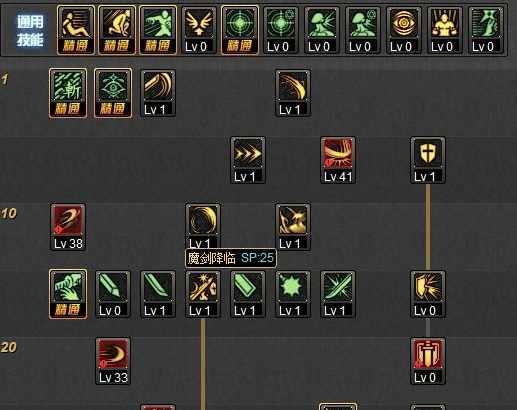The image size is (517, 410).
Task: Select the golden crescent ring Lv 1 skill
Action: click(x=203, y=225)
